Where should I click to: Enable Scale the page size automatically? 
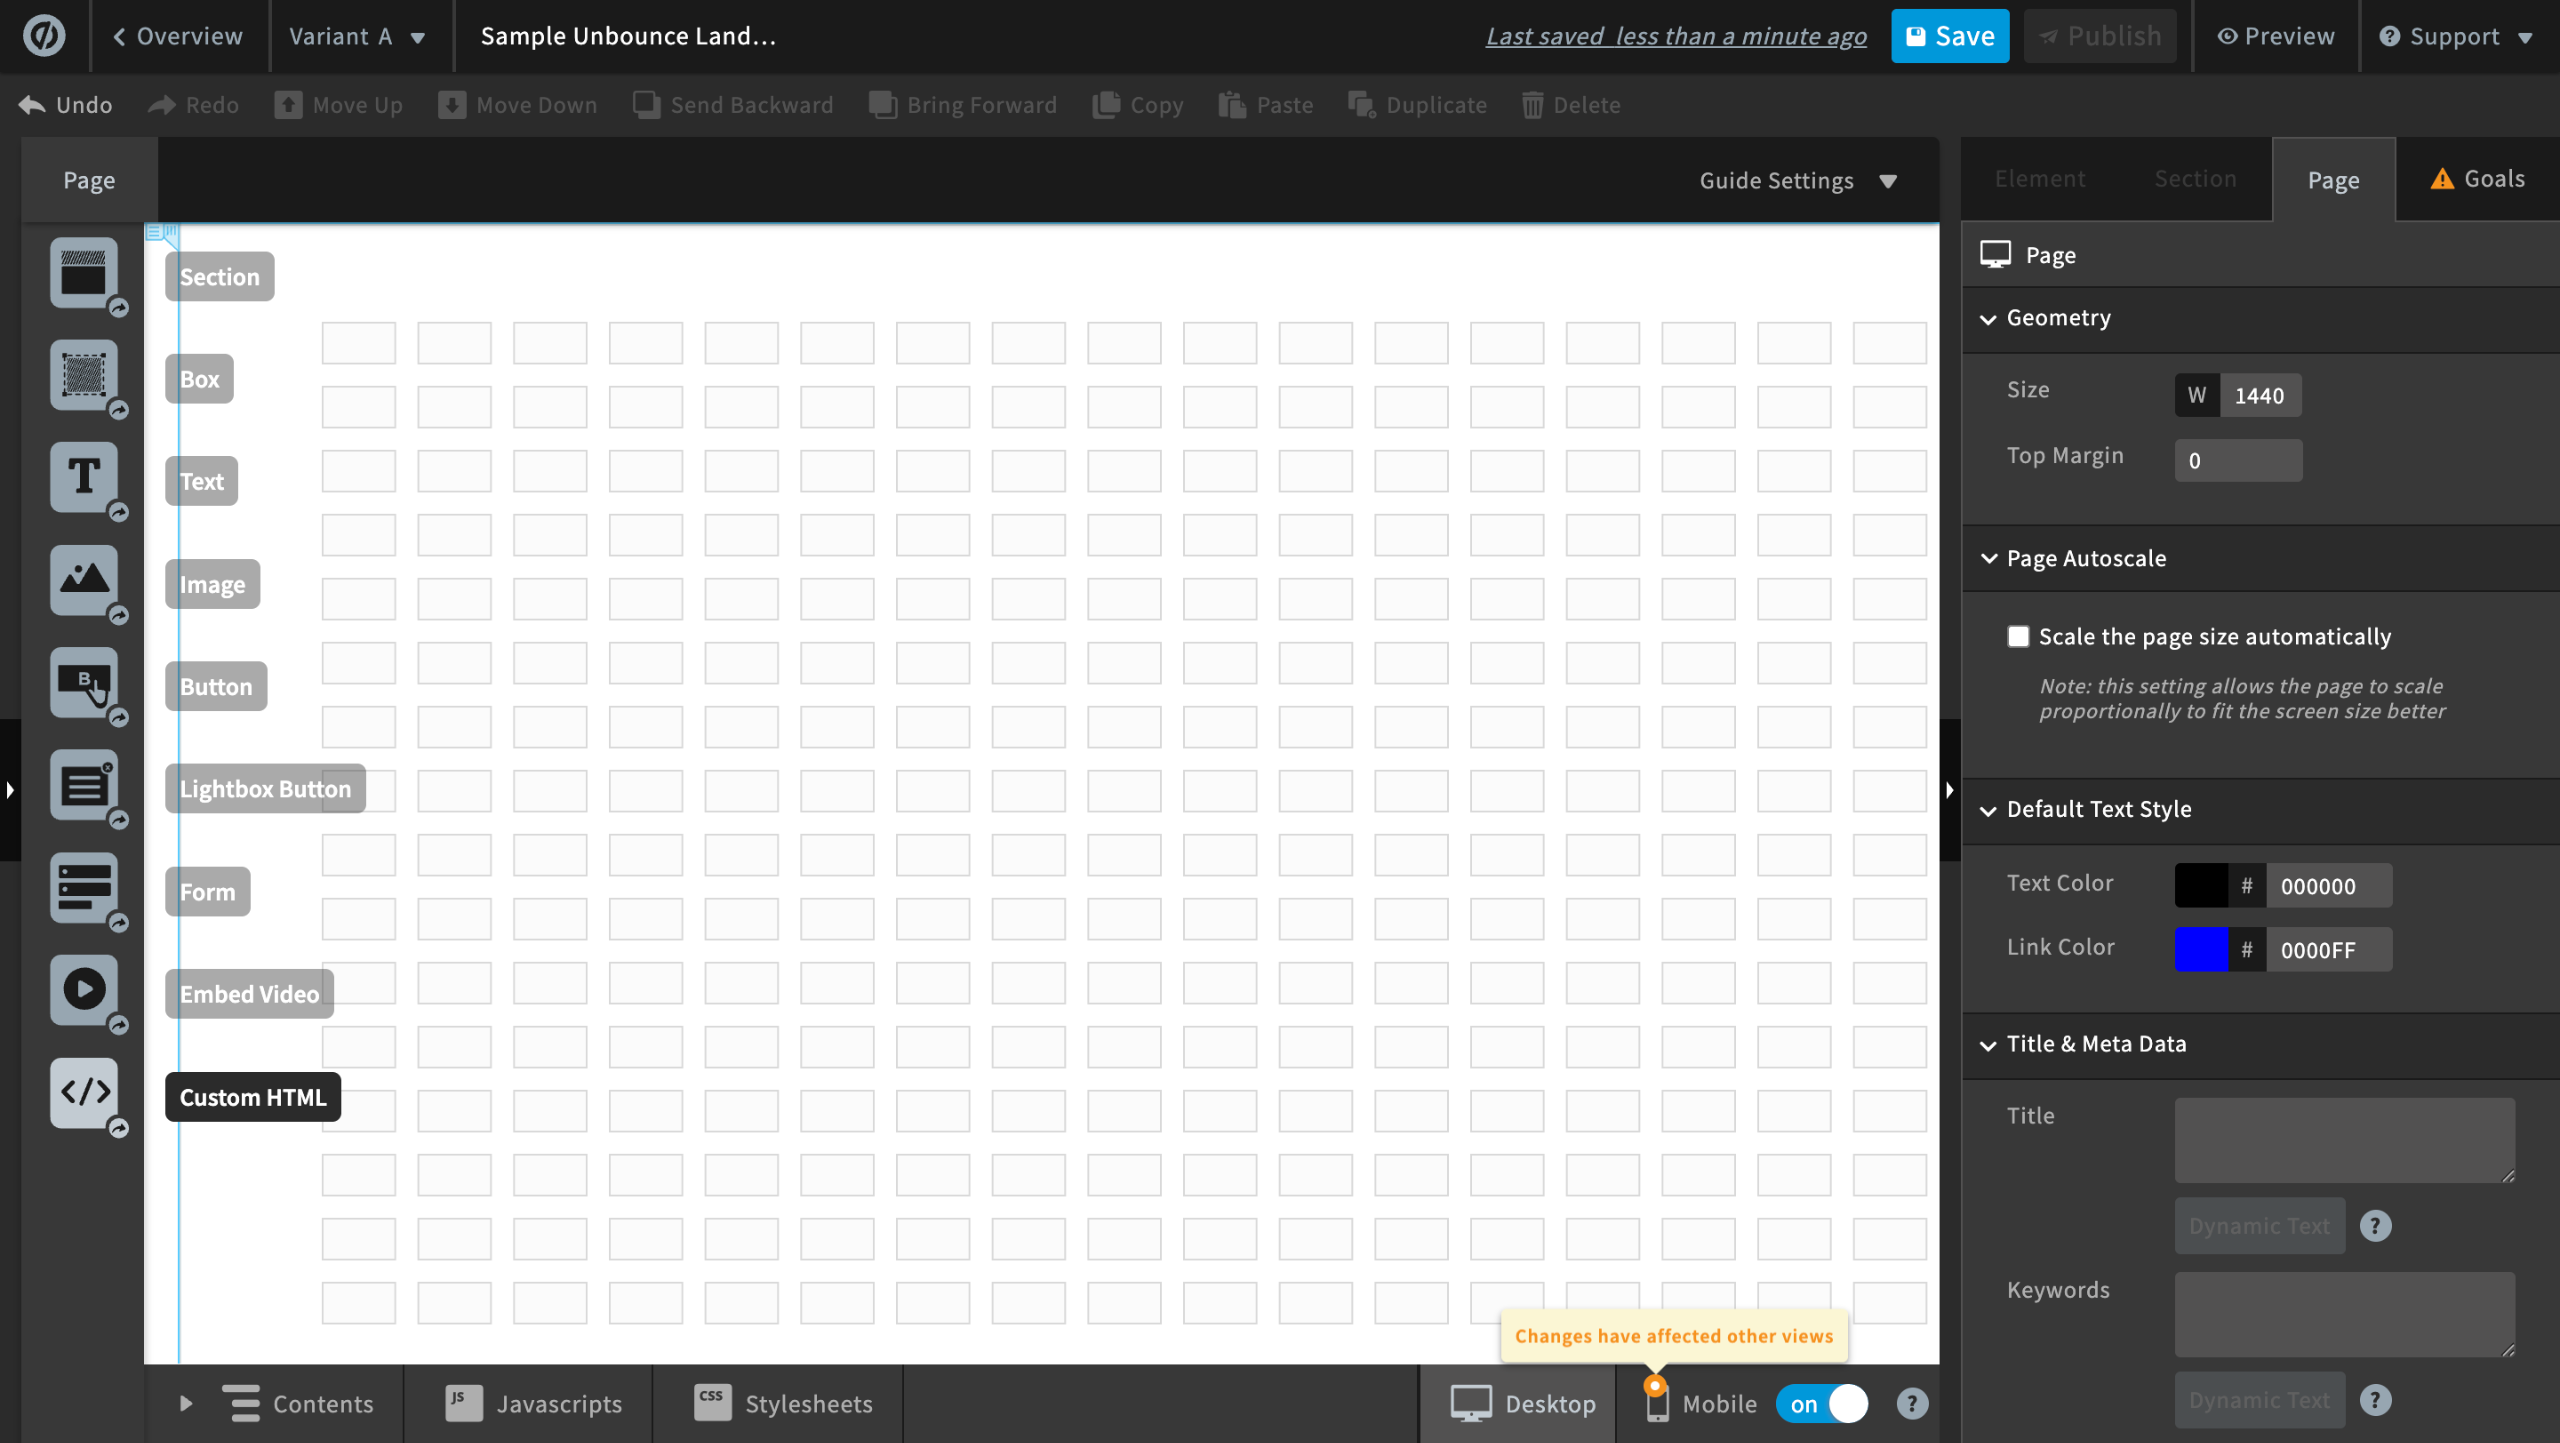pyautogui.click(x=2018, y=637)
